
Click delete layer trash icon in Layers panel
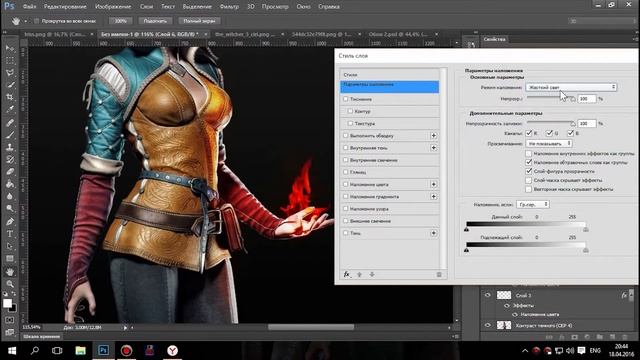click(x=624, y=337)
